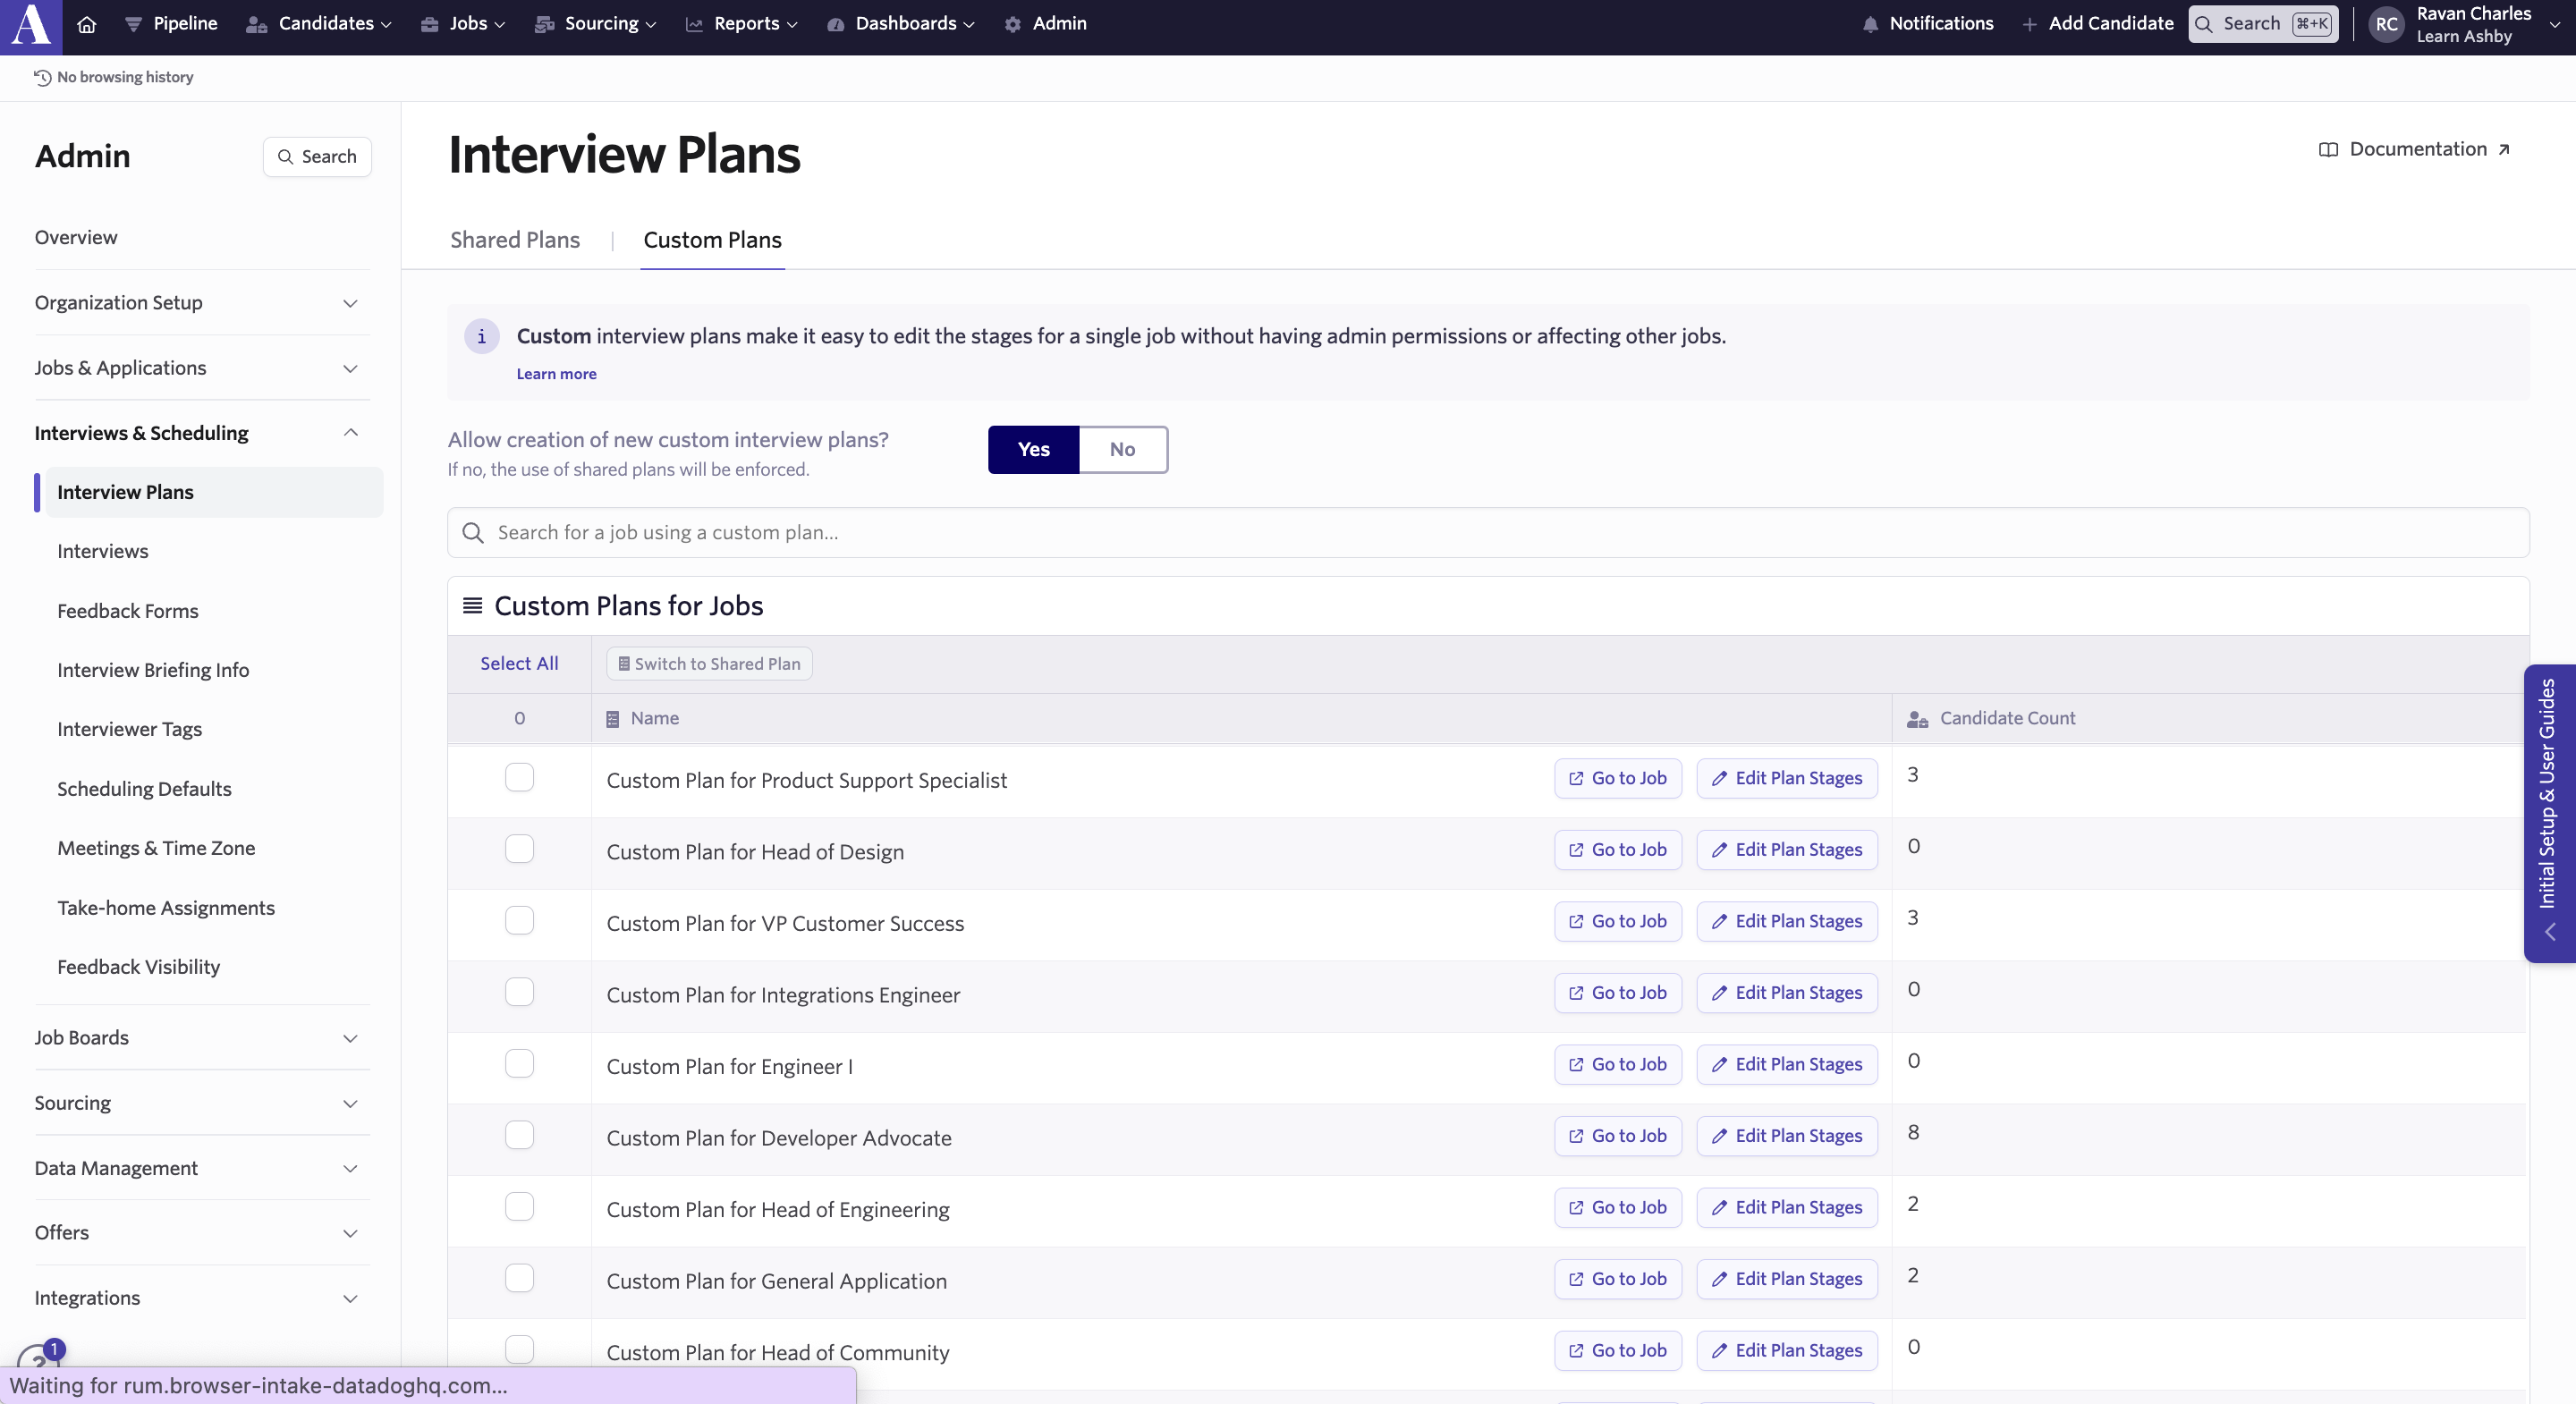2576x1404 pixels.
Task: Click Switch to Shared Plan button
Action: pos(709,663)
